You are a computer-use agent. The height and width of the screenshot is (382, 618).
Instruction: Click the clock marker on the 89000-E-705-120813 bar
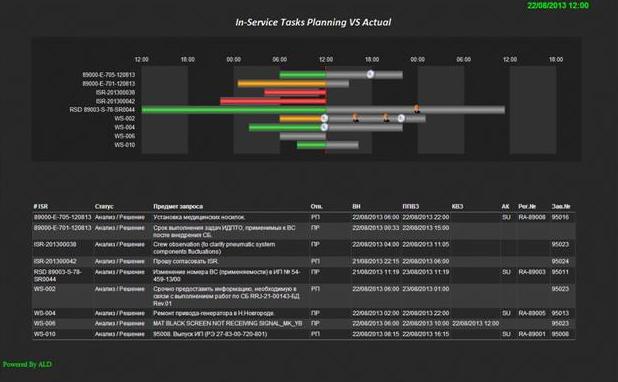click(x=370, y=74)
